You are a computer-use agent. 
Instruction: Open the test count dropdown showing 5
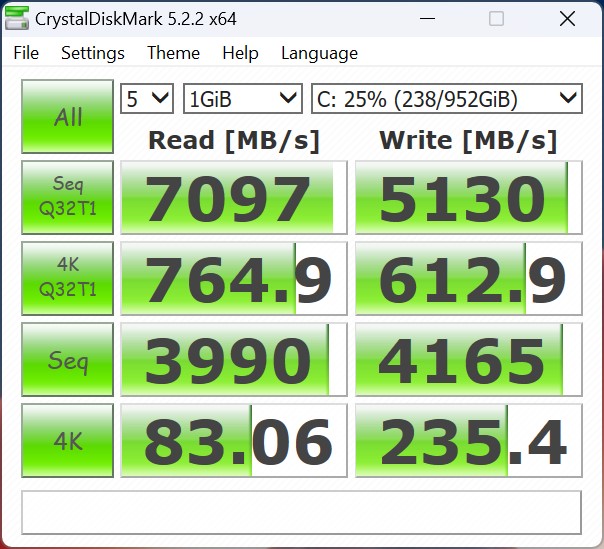[x=147, y=99]
